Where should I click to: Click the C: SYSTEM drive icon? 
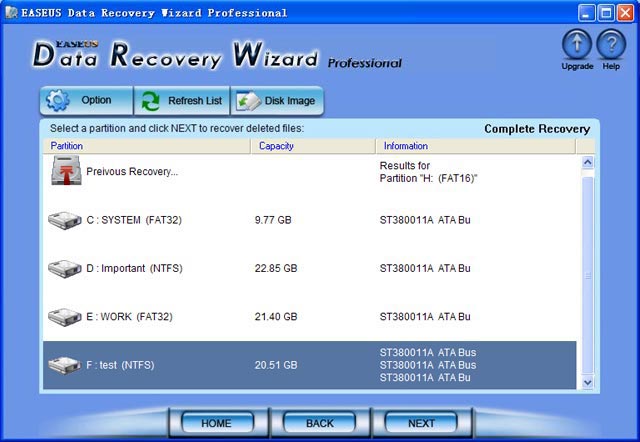click(64, 220)
